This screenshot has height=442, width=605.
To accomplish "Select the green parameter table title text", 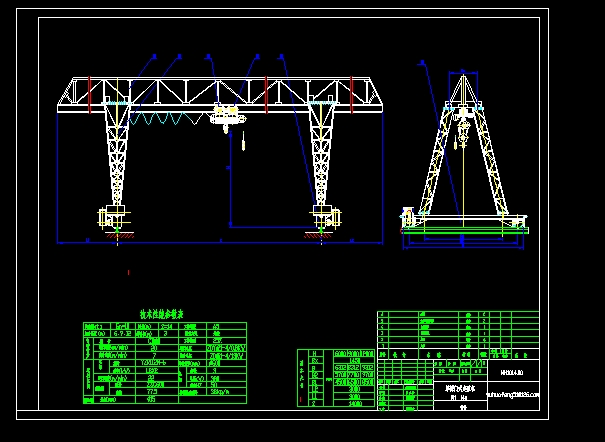I will coord(161,314).
